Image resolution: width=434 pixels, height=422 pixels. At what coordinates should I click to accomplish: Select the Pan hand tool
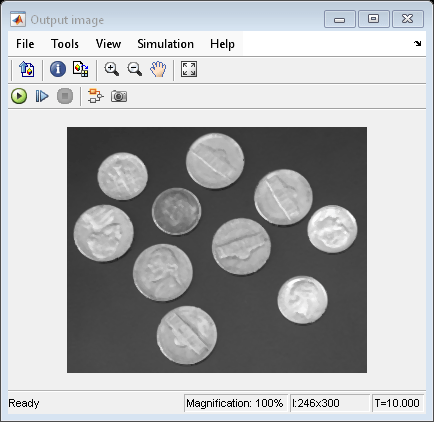(x=158, y=69)
